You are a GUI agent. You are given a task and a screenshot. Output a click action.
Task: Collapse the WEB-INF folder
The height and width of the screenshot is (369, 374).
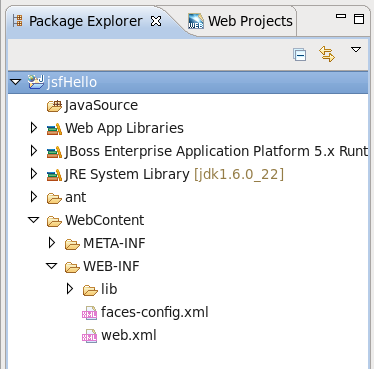(52, 266)
